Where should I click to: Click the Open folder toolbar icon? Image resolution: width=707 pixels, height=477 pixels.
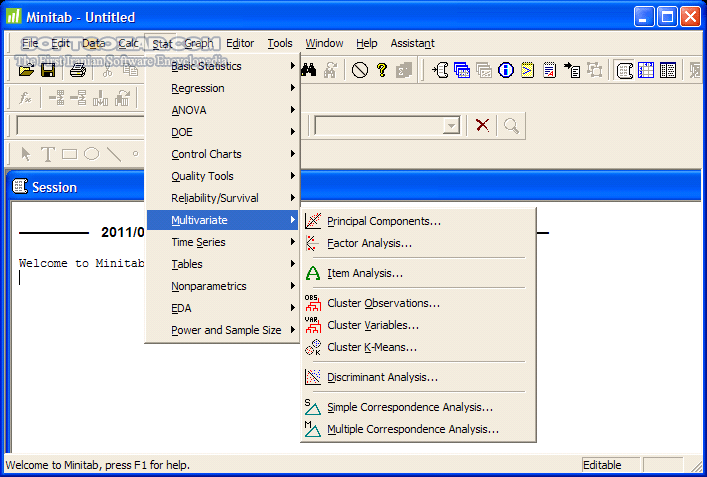[26, 70]
